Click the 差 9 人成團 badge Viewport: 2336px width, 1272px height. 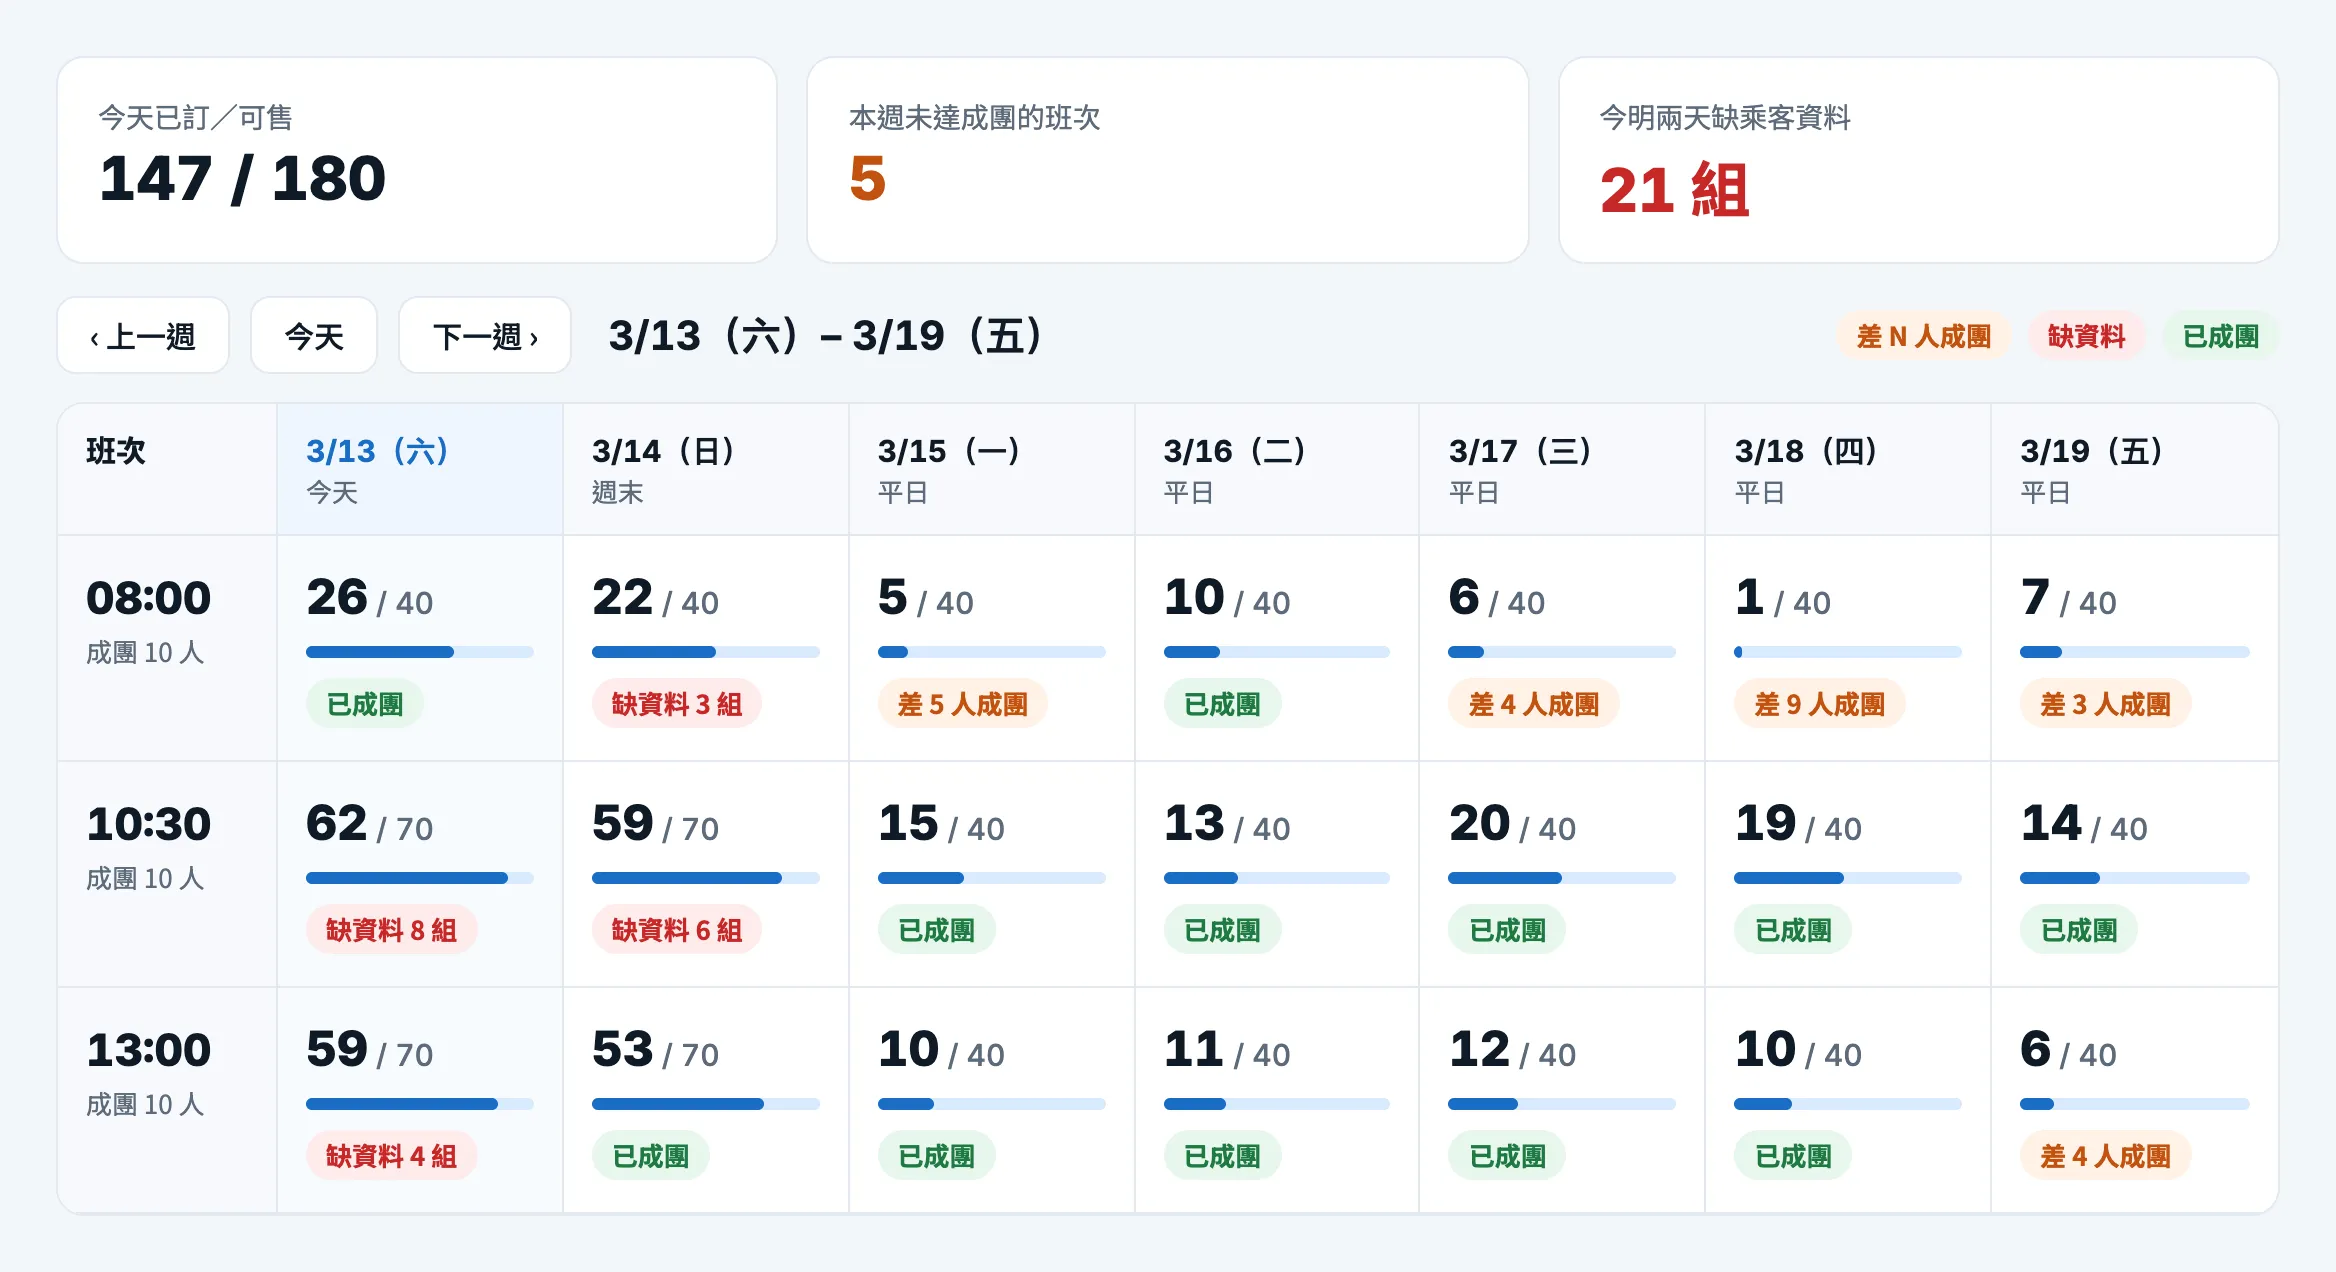click(x=1820, y=704)
